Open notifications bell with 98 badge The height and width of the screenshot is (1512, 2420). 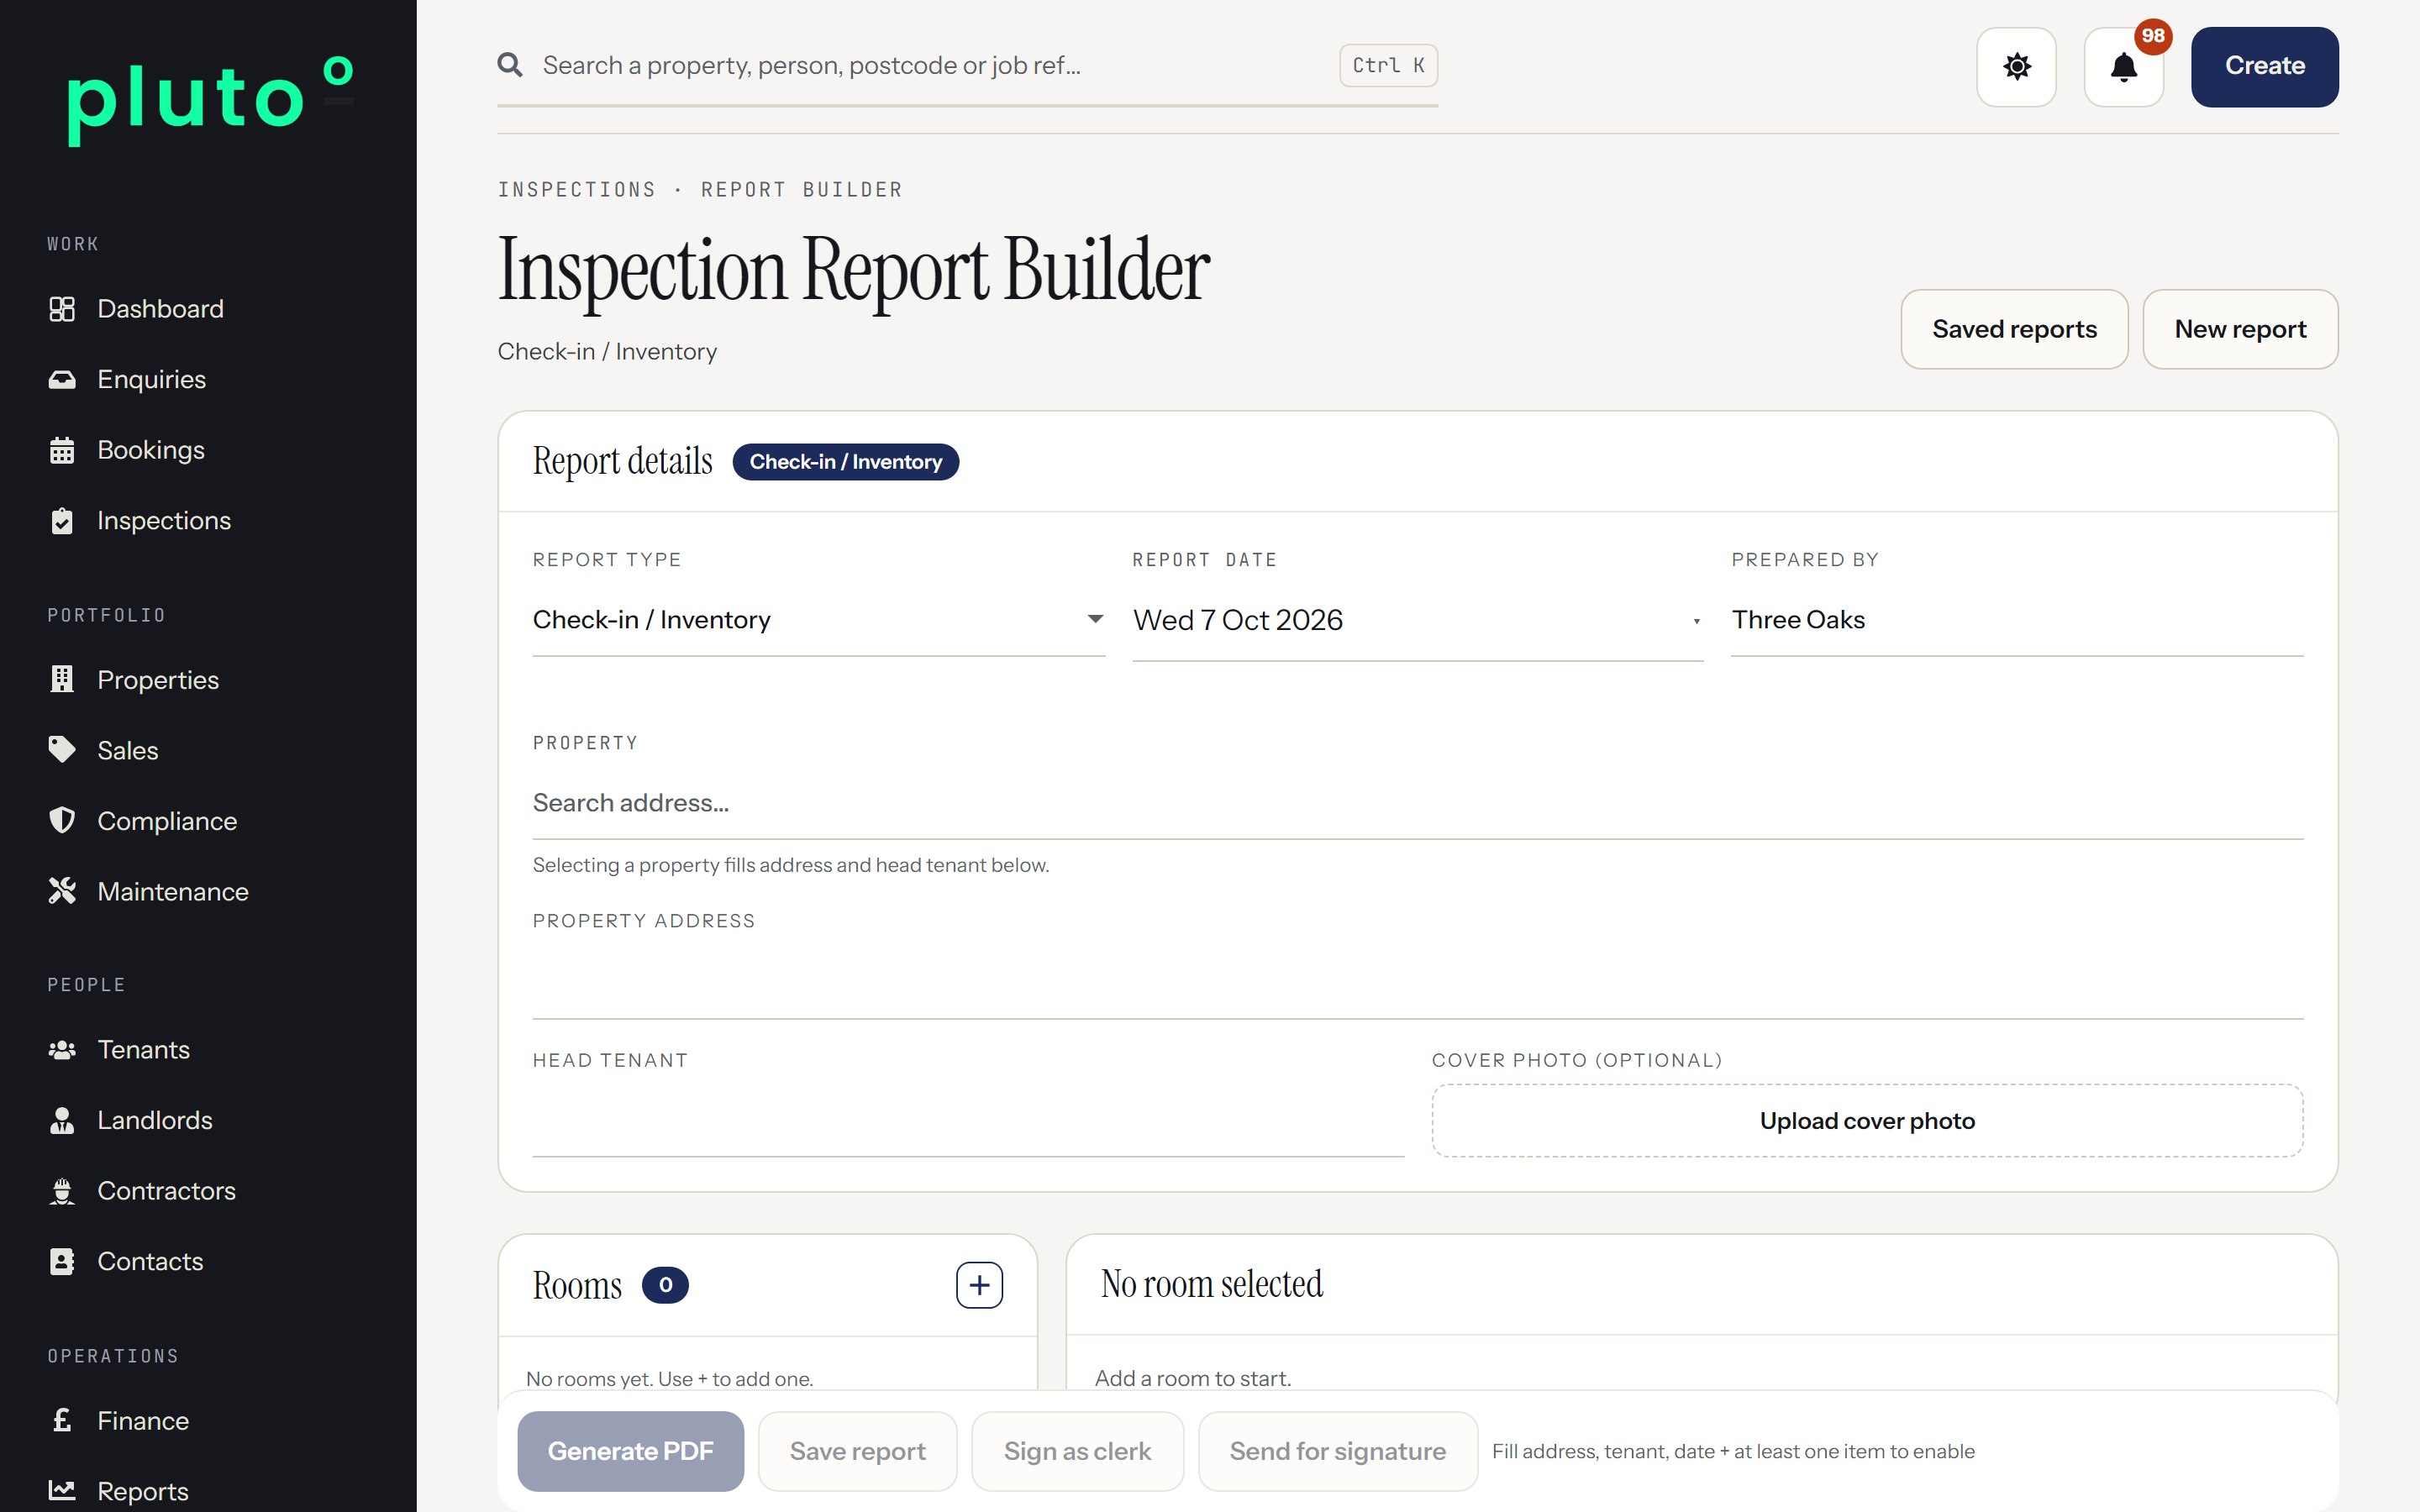pos(2124,67)
